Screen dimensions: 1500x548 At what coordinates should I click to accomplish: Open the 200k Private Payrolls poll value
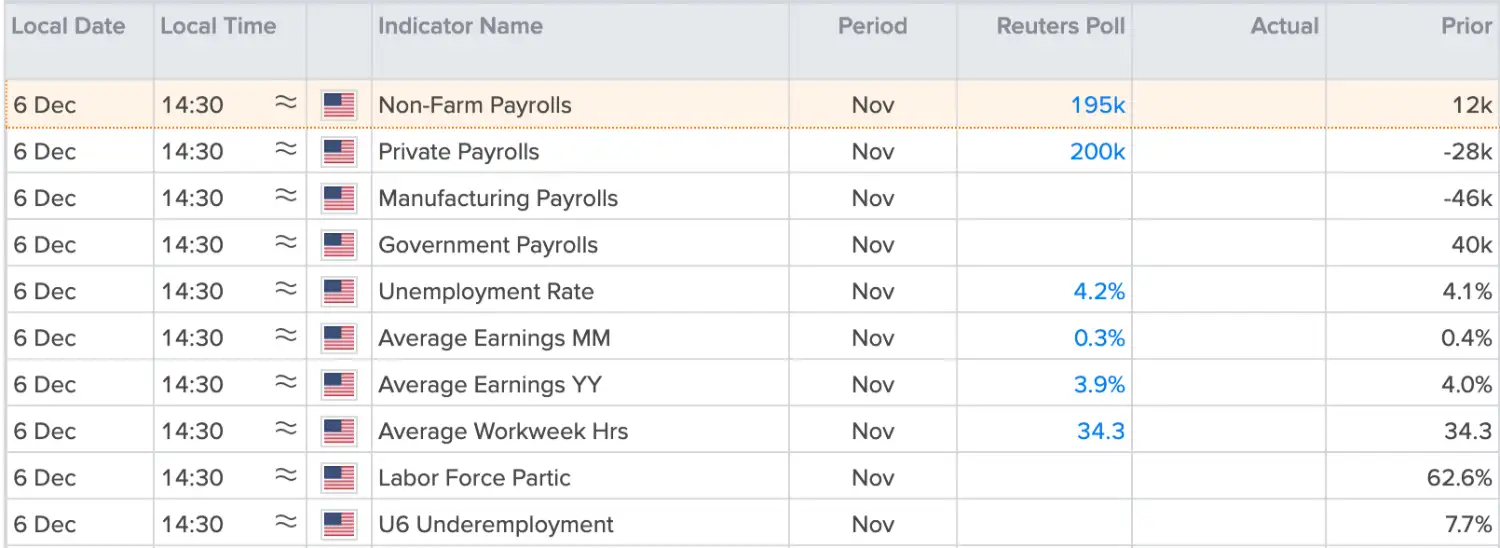[1097, 152]
